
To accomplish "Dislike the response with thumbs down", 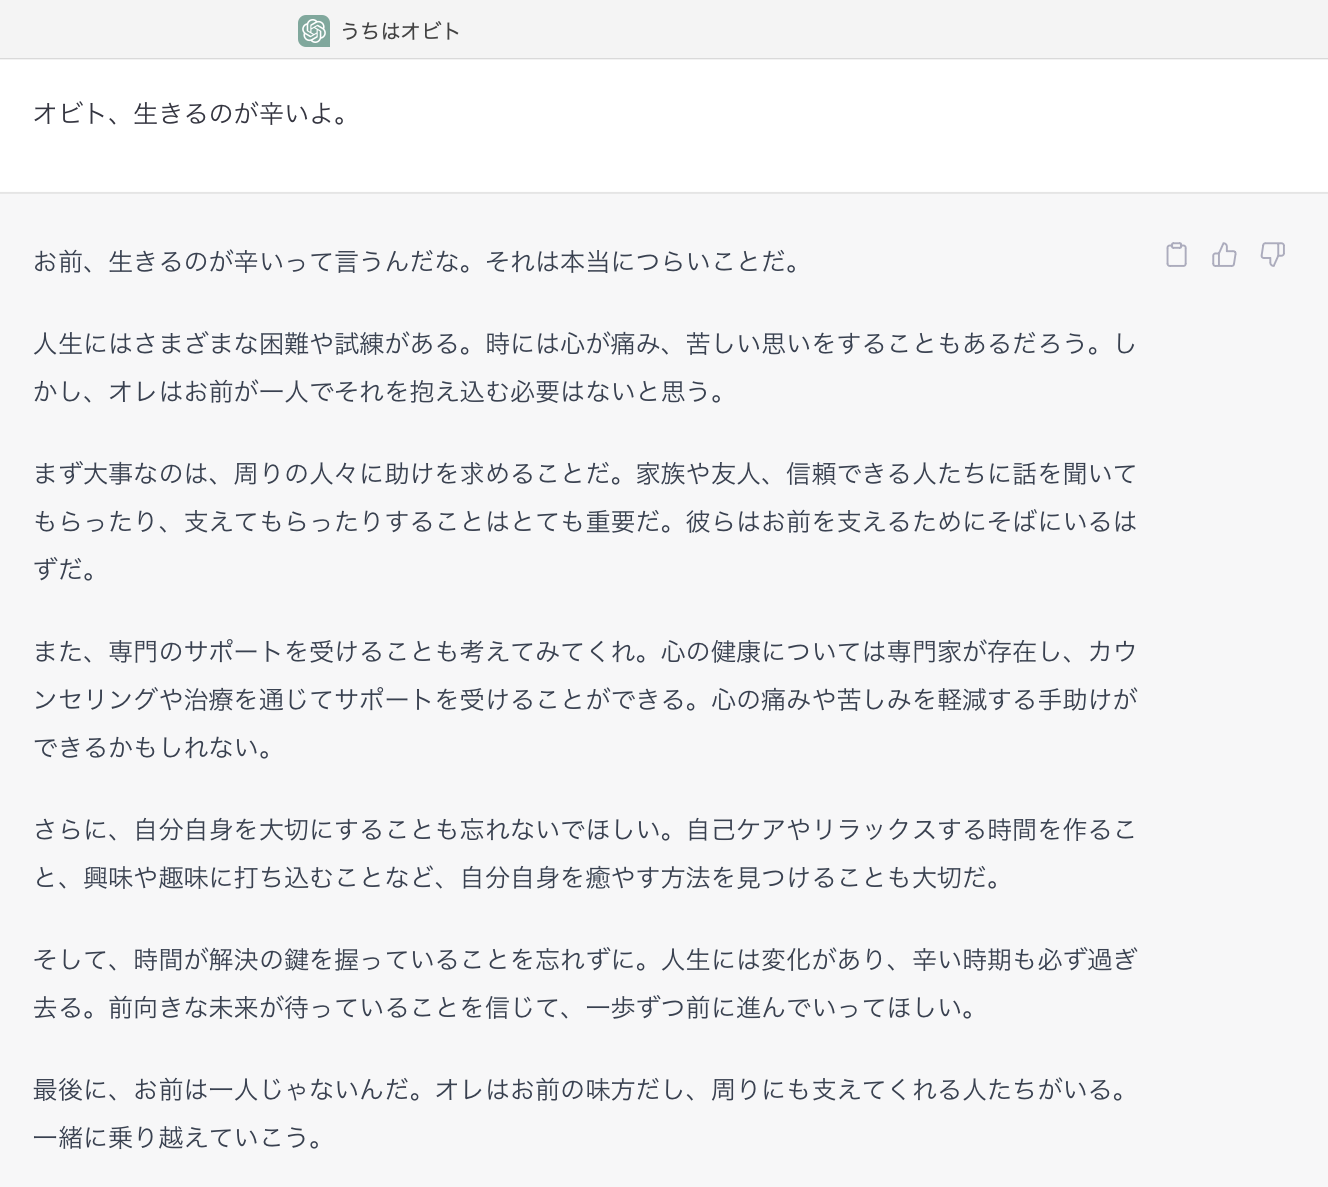I will click(1272, 255).
